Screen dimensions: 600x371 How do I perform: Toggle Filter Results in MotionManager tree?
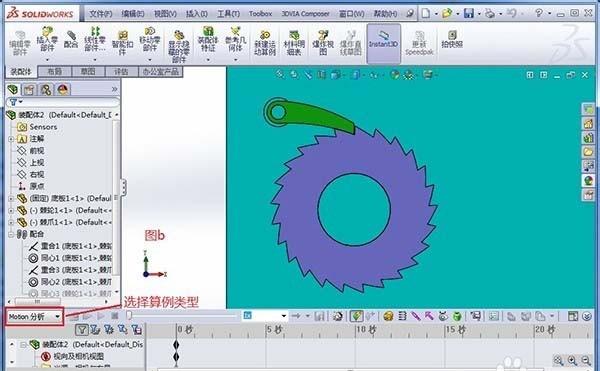136,329
